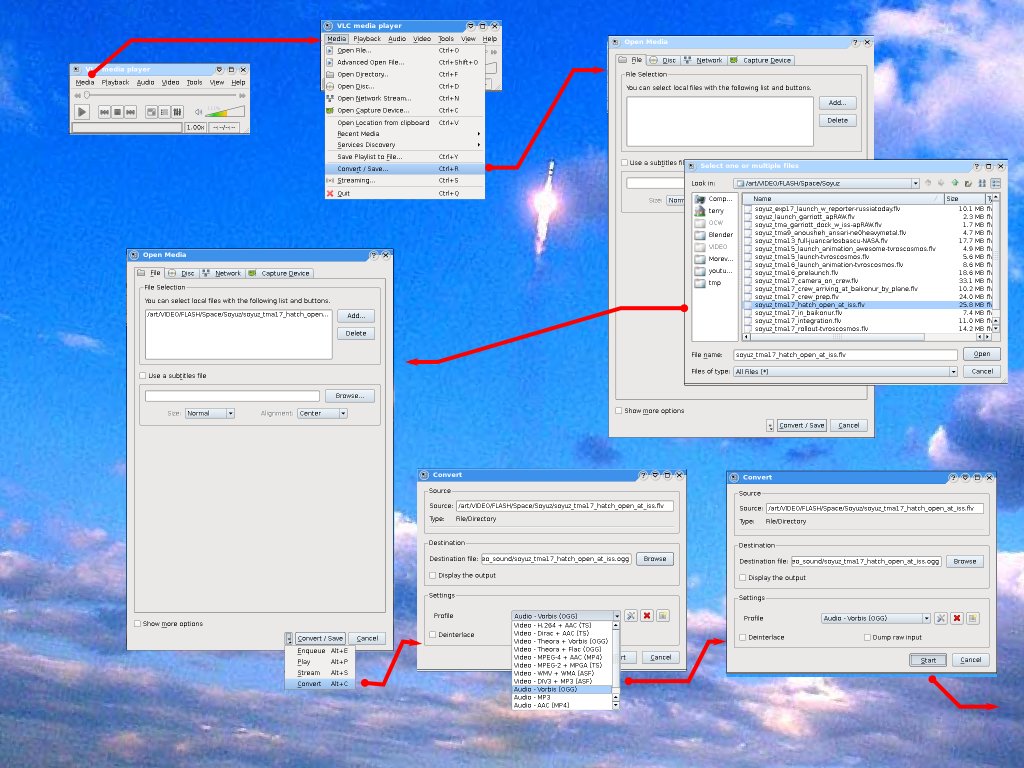The height and width of the screenshot is (768, 1024).
Task: Check Show more options in Open Media behind file chooser
Action: tap(619, 411)
